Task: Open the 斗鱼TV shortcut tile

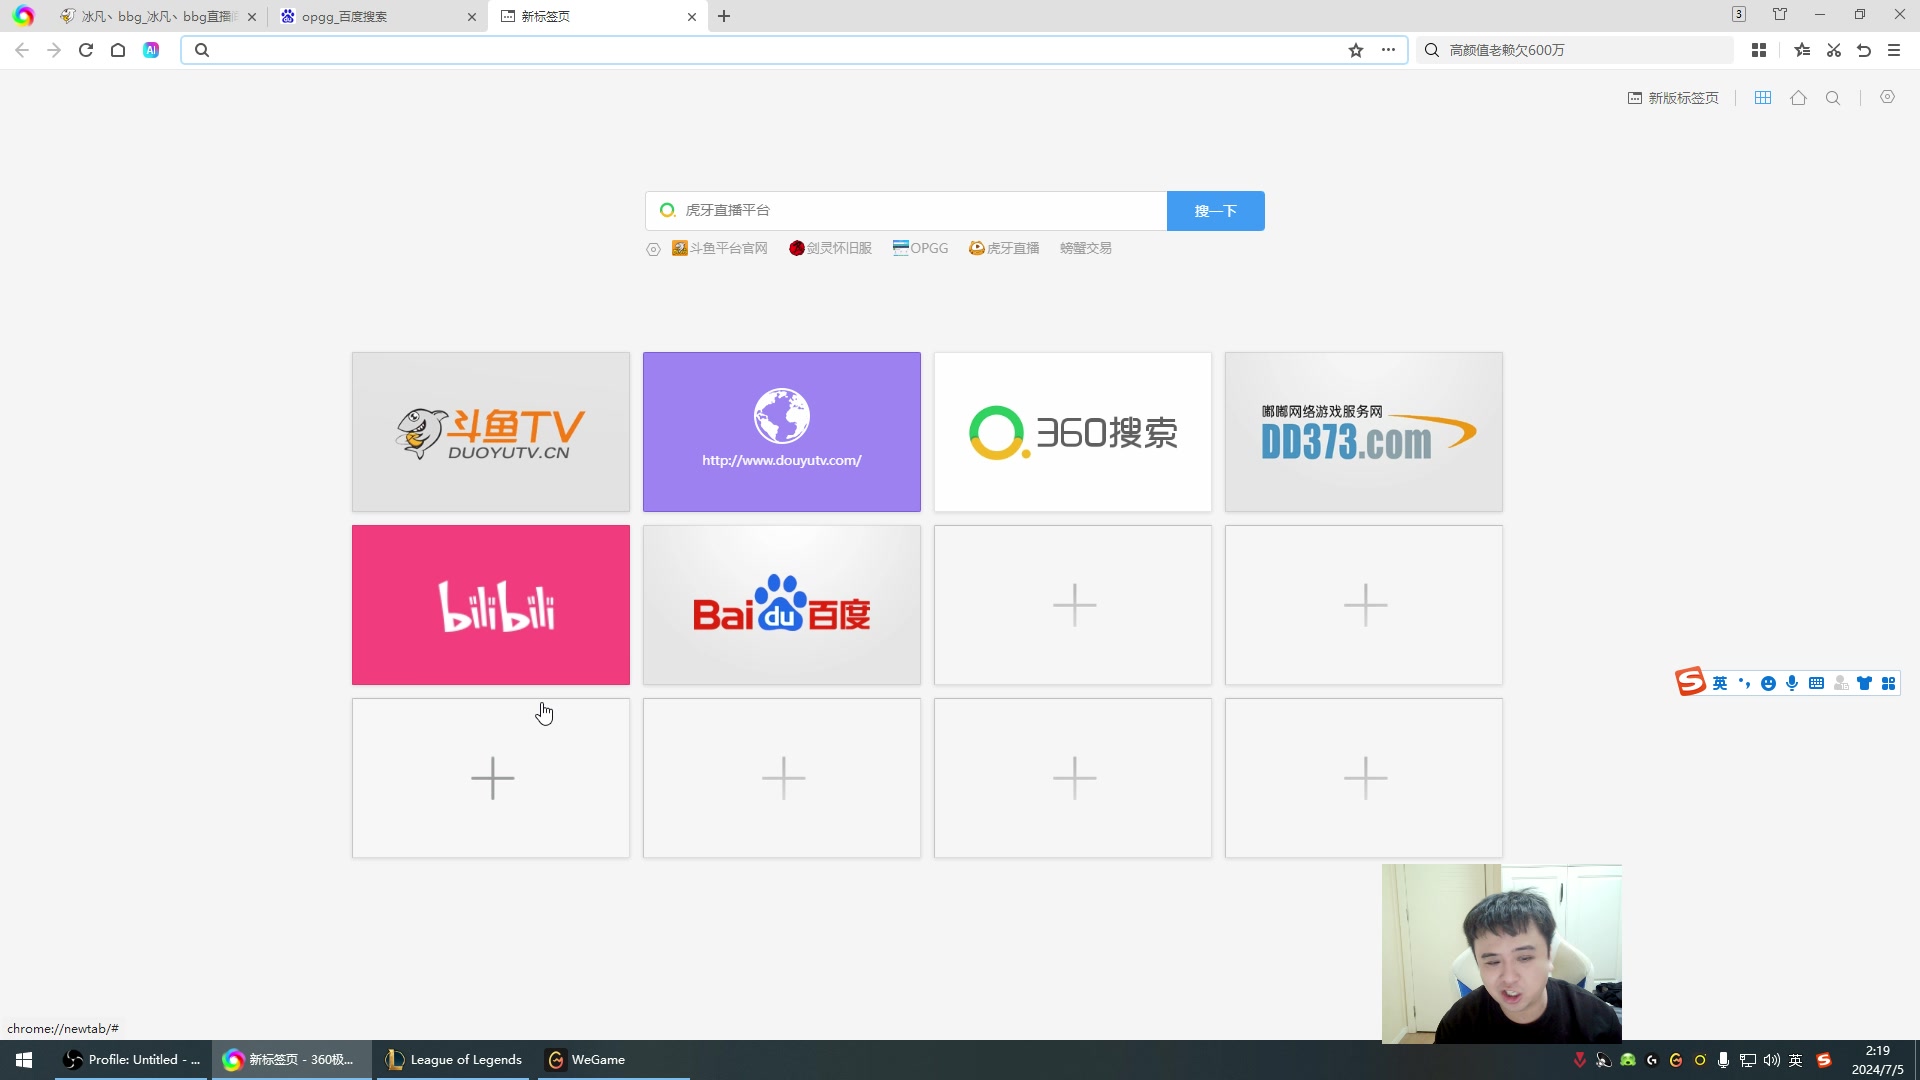Action: 491,432
